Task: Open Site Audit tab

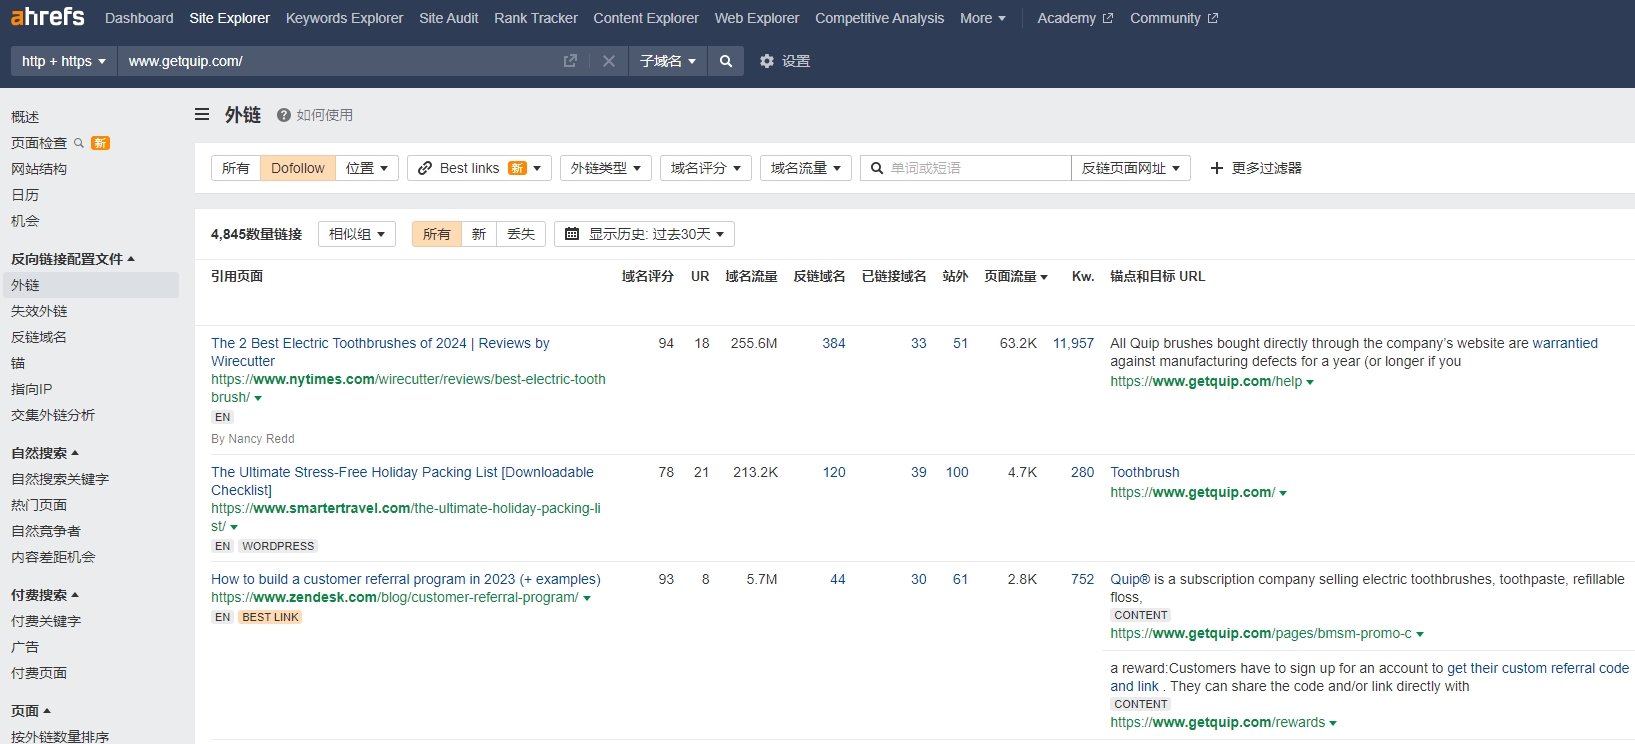Action: click(x=449, y=18)
